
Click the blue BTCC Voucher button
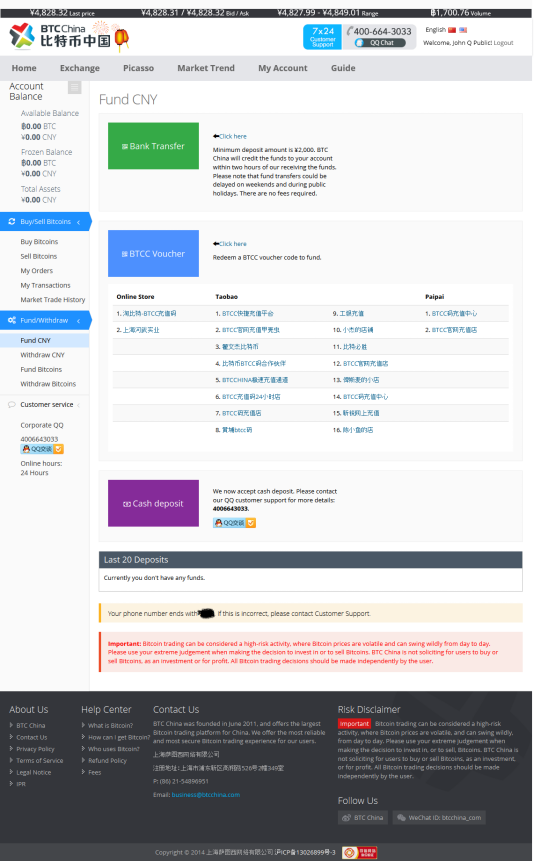[153, 253]
